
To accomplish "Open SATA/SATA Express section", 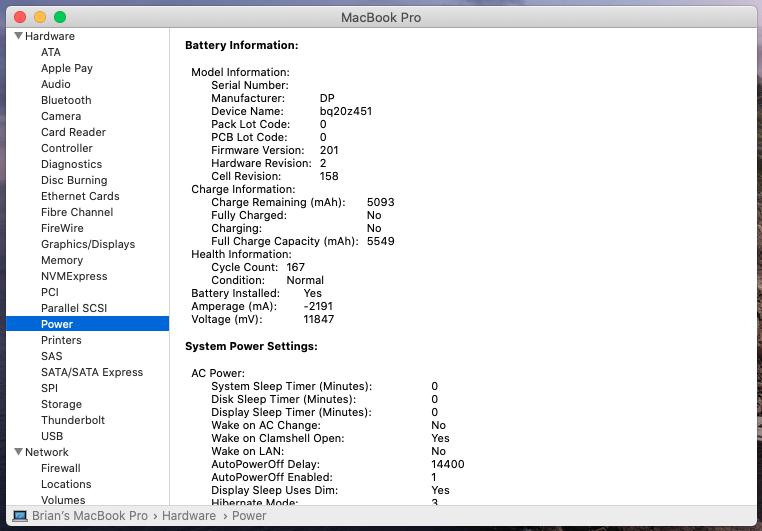I will pos(92,372).
